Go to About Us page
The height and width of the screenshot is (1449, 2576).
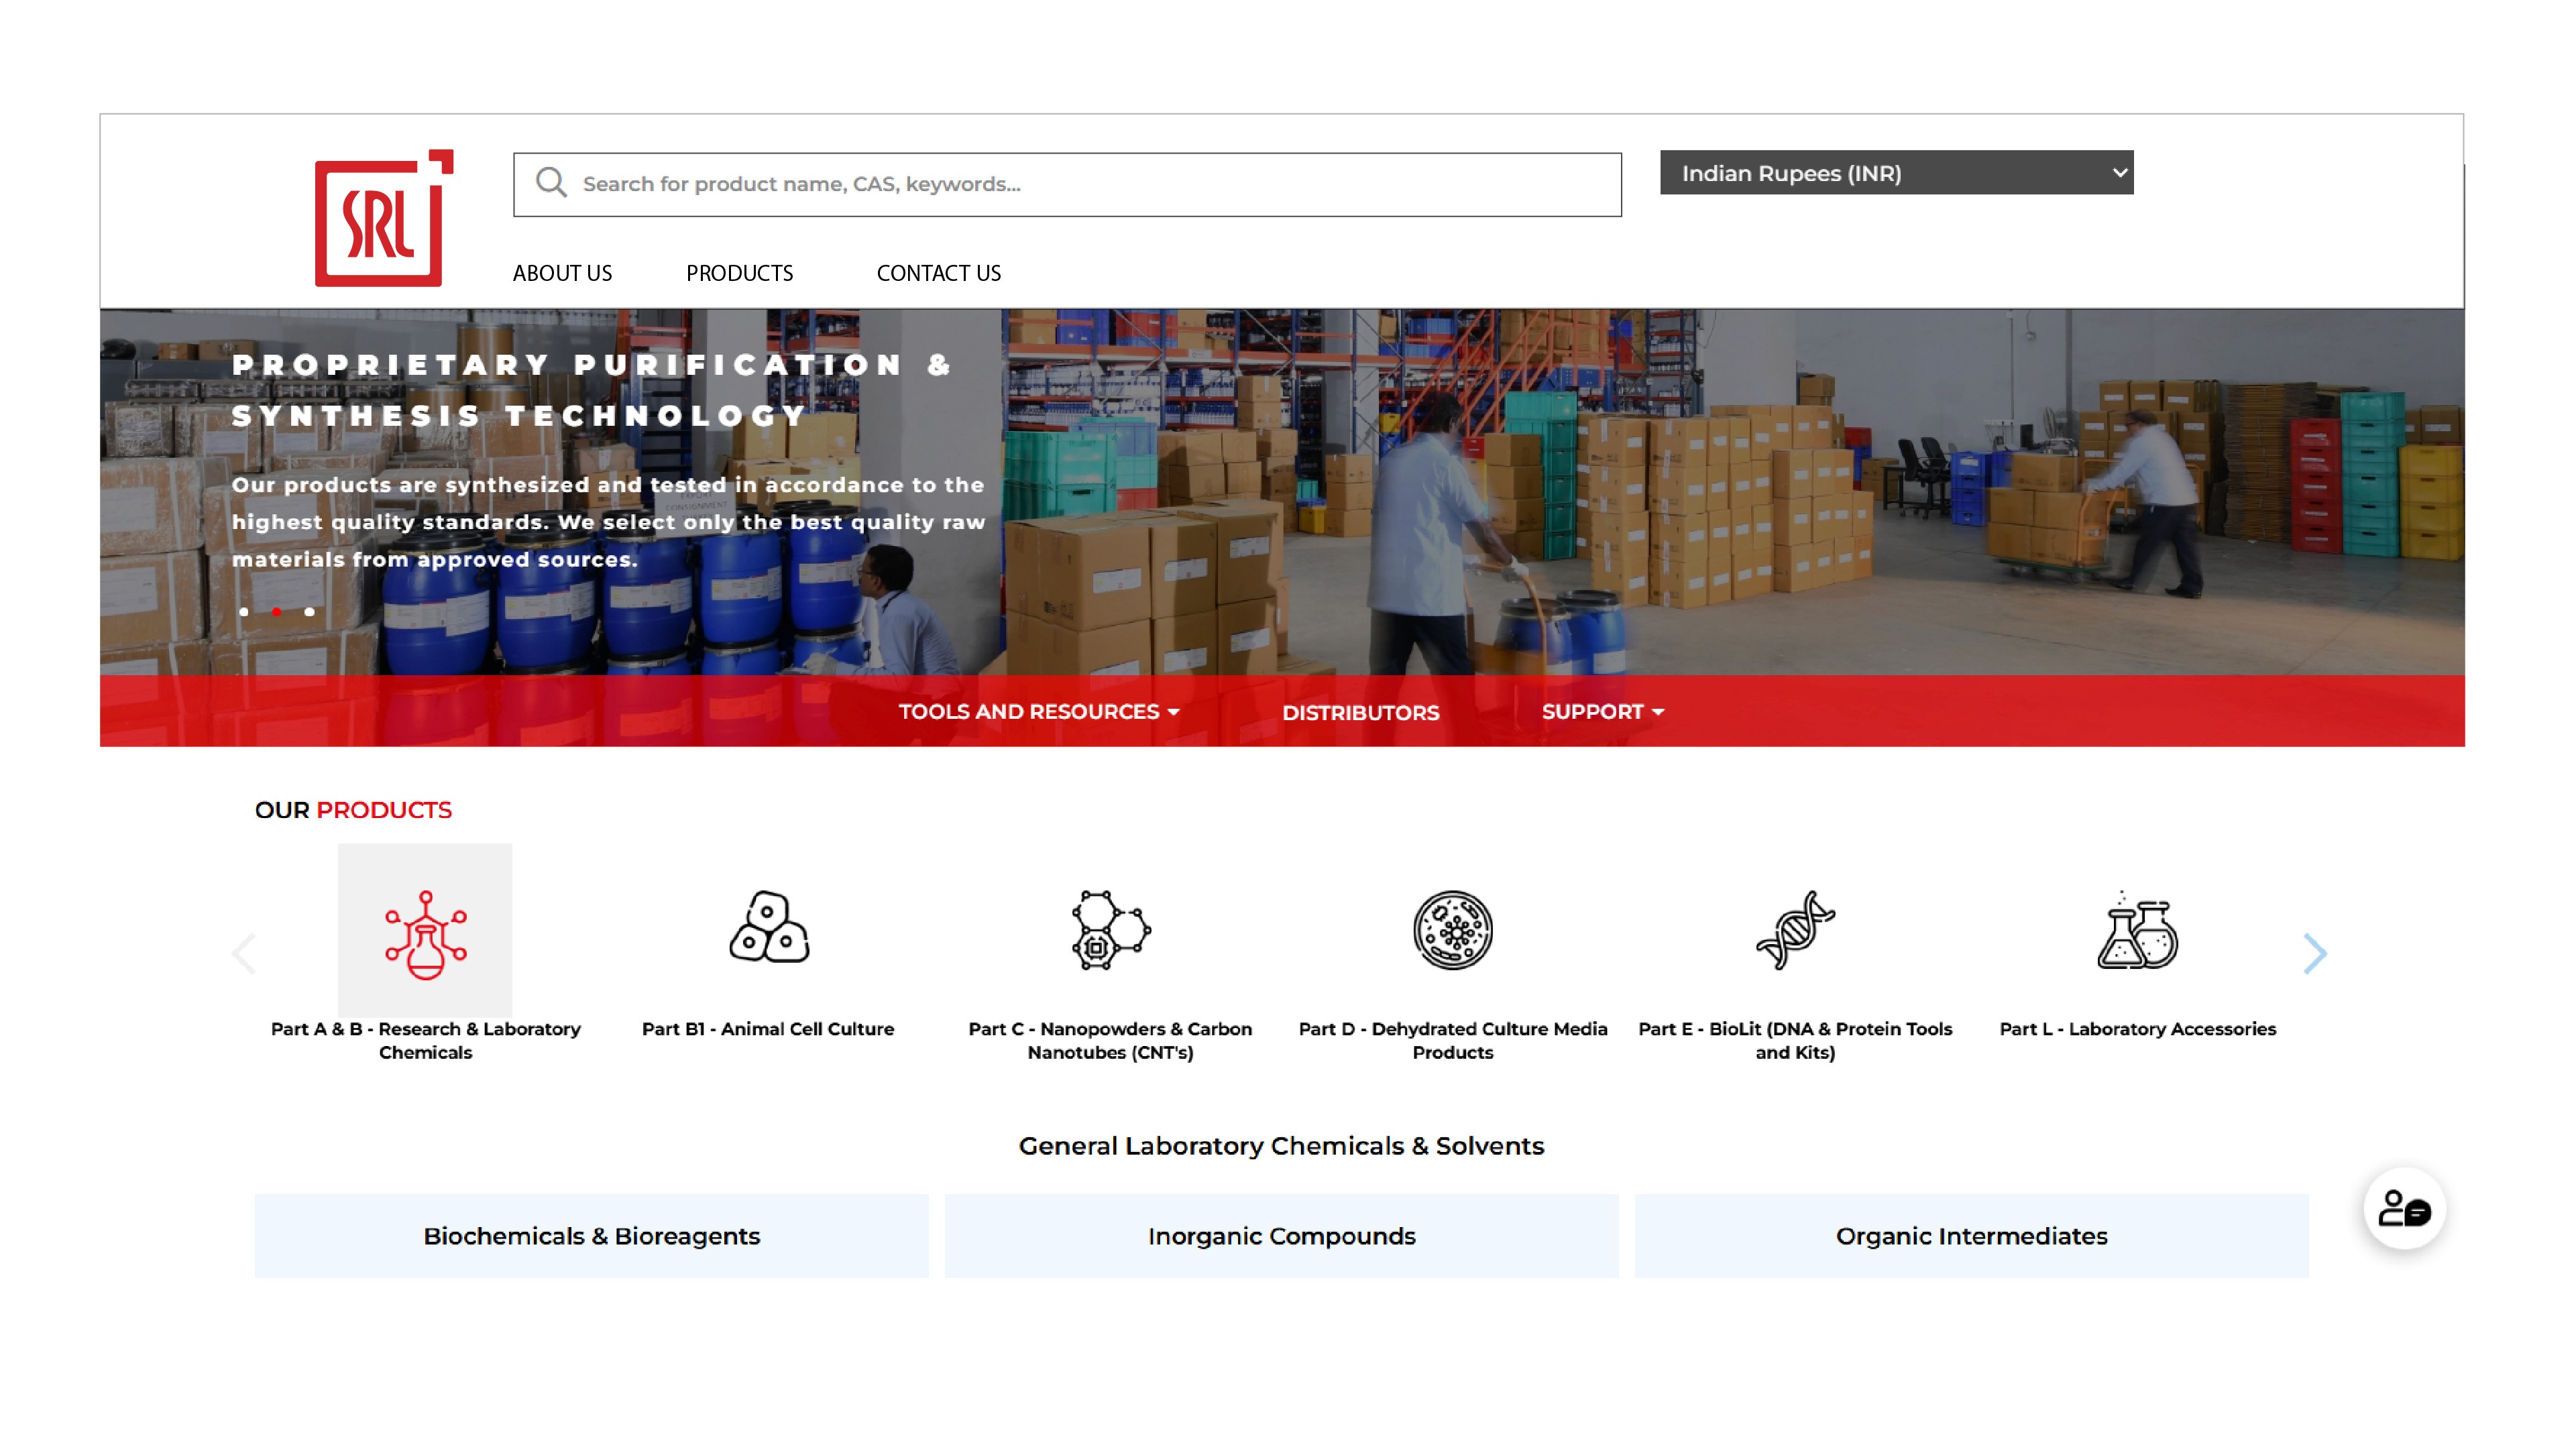562,273
